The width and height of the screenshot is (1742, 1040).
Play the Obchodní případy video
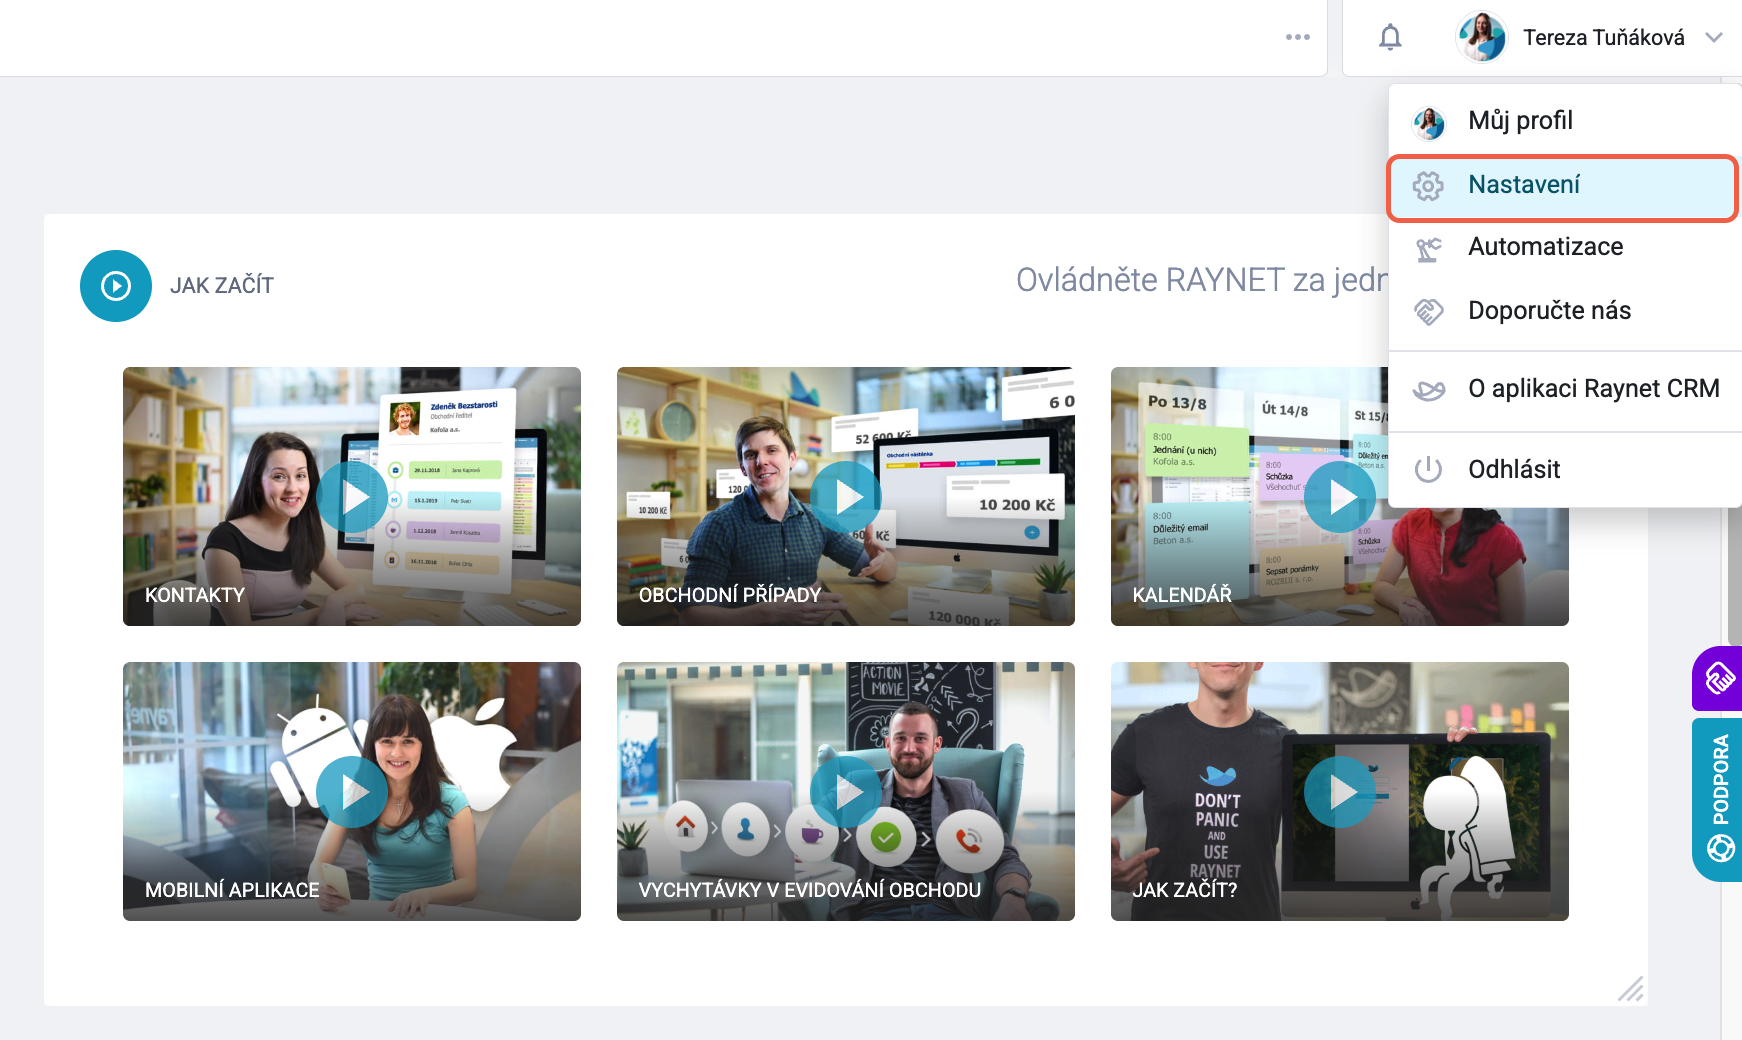coord(846,497)
